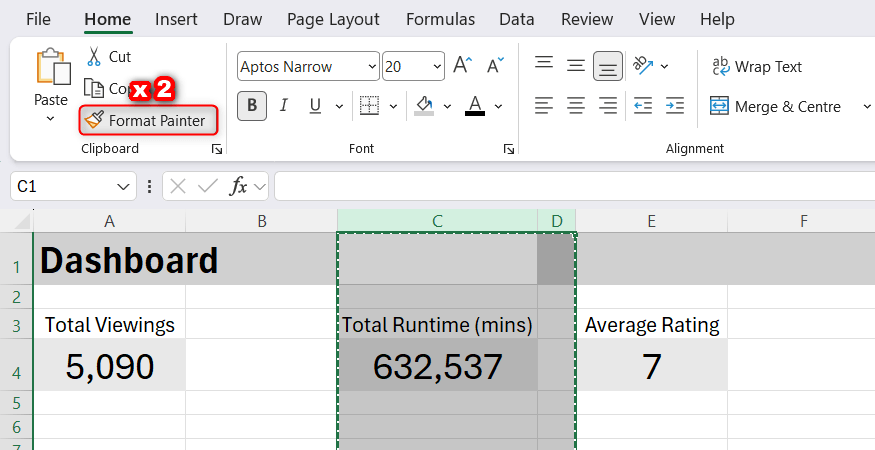Select all cells corner triangle
Viewport: 875px width, 450px height.
[x=22, y=222]
